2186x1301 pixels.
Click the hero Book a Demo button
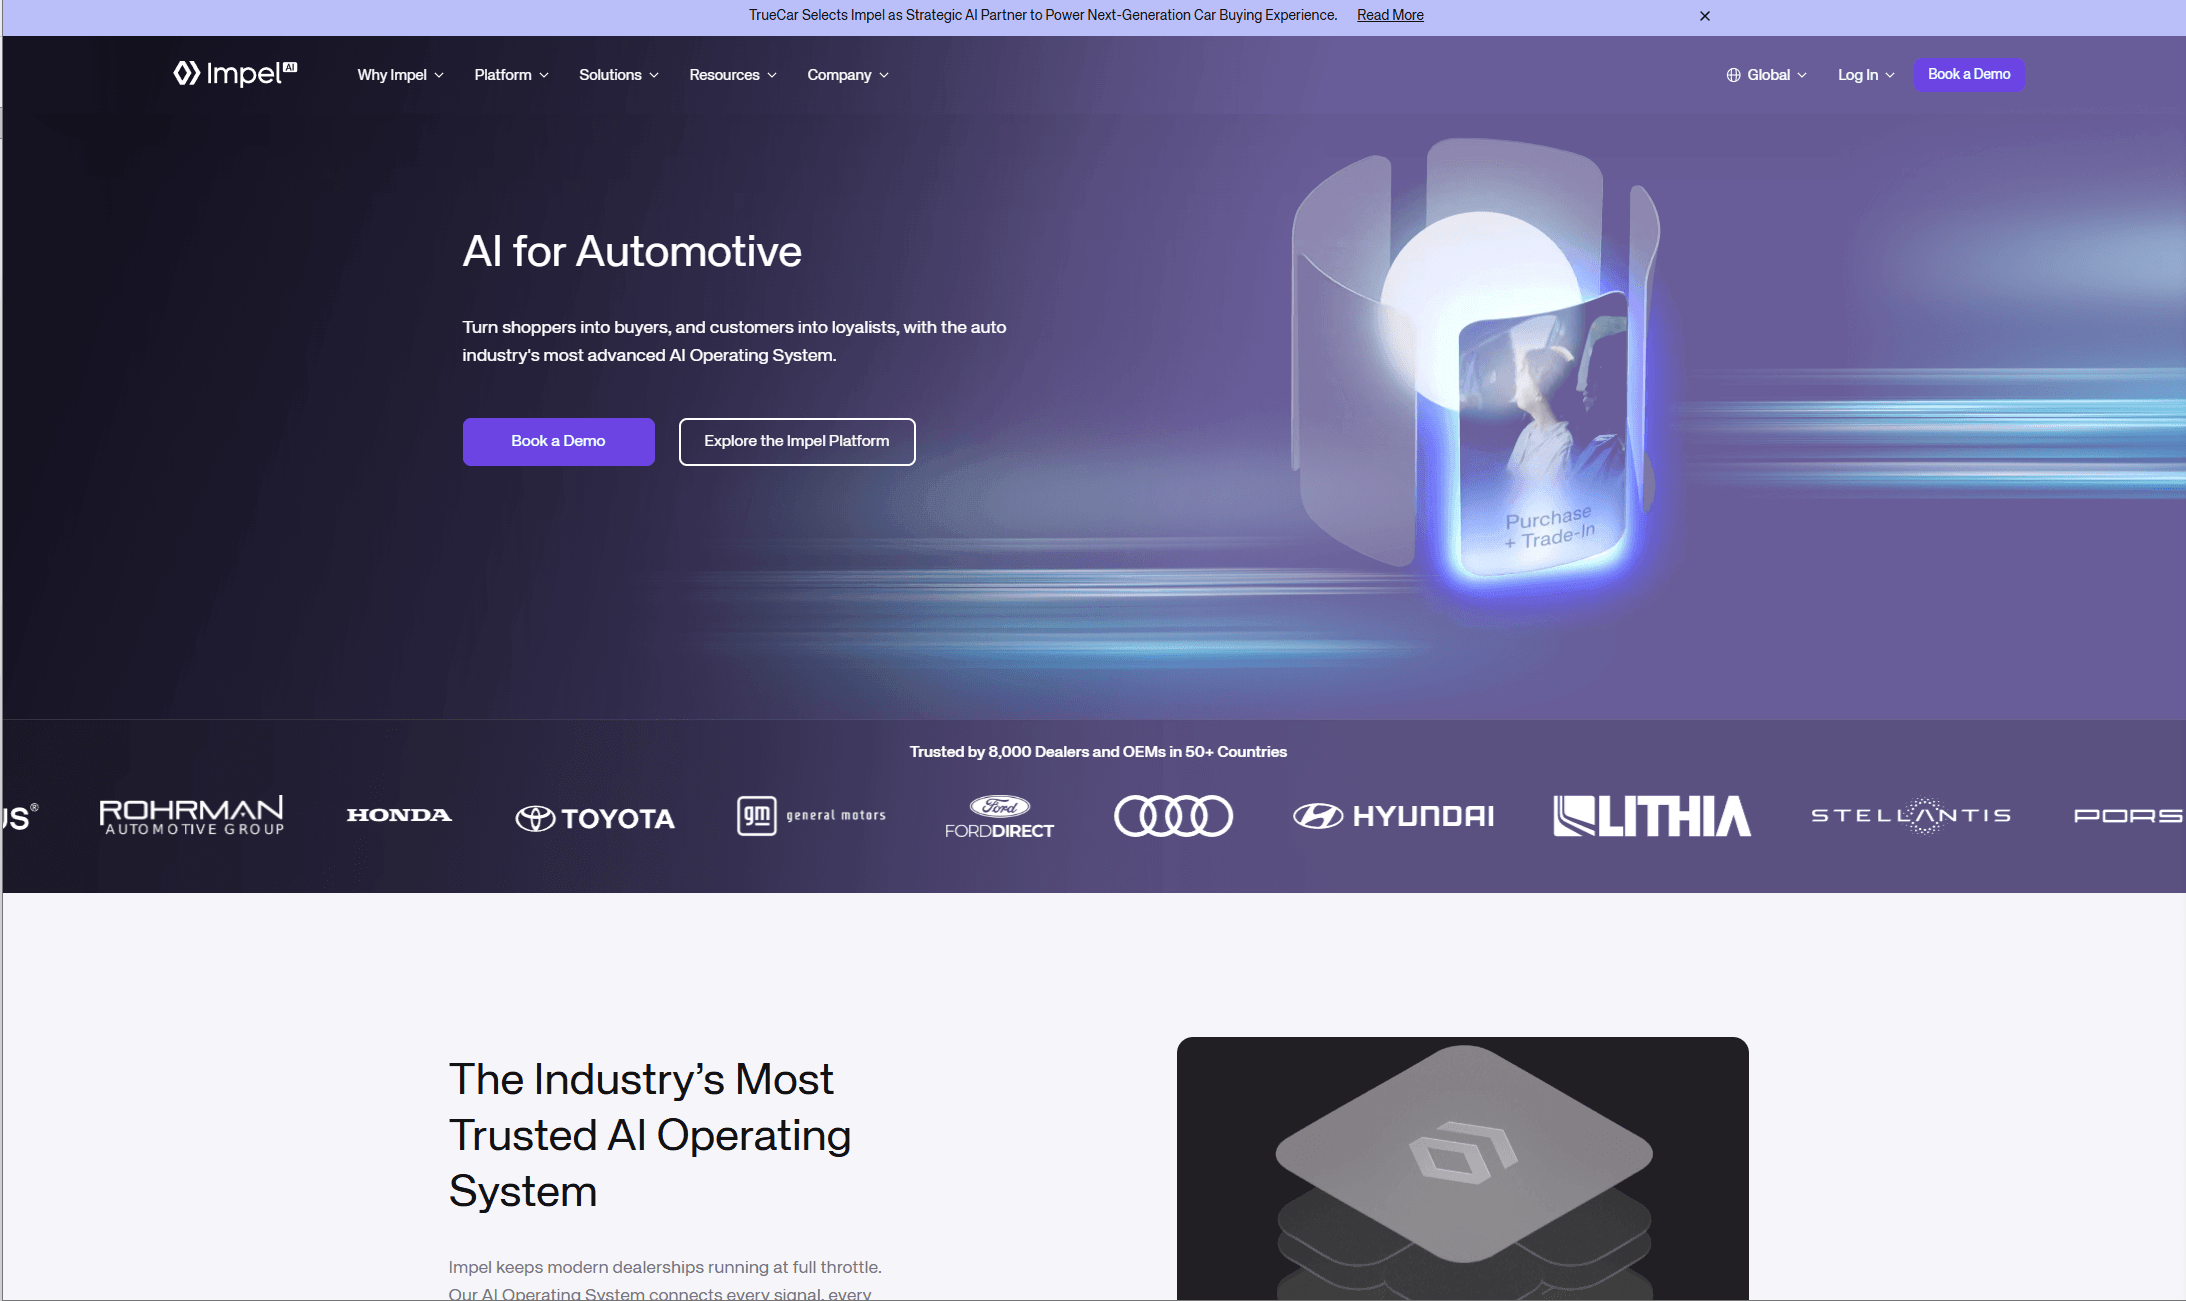(558, 441)
